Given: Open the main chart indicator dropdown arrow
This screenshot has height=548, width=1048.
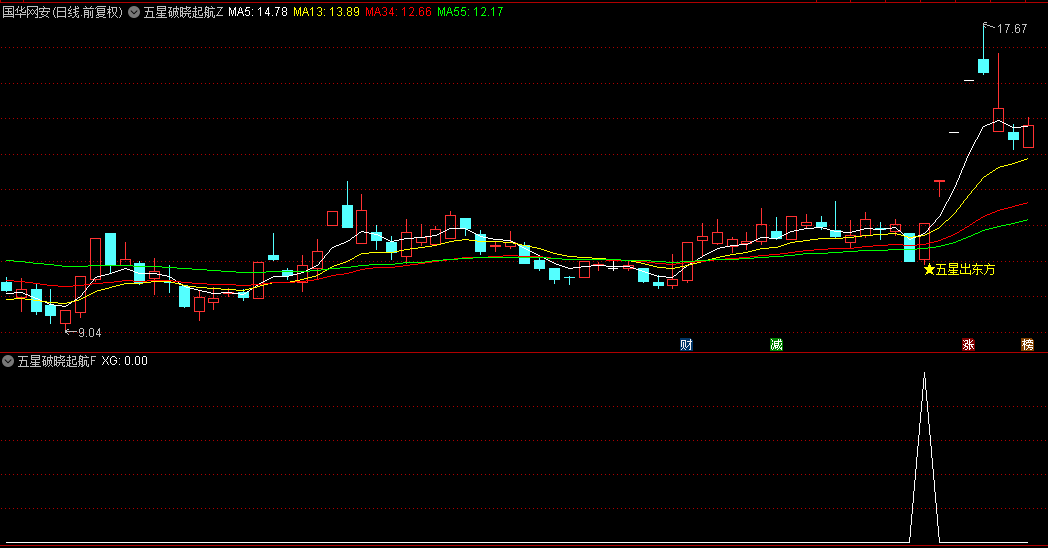Looking at the screenshot, I should point(134,12).
